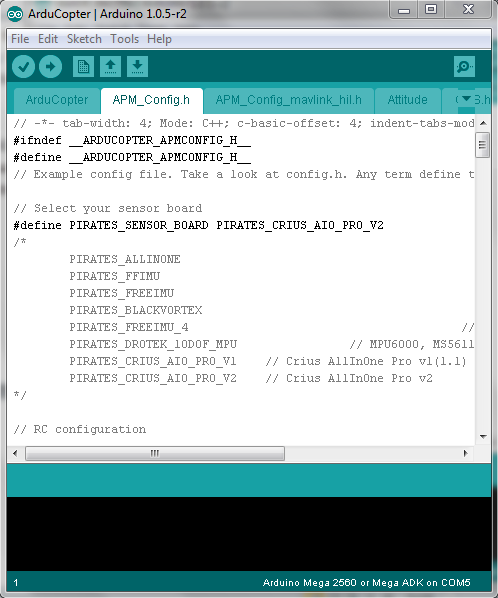Open the Help menu
The image size is (498, 598).
(159, 39)
